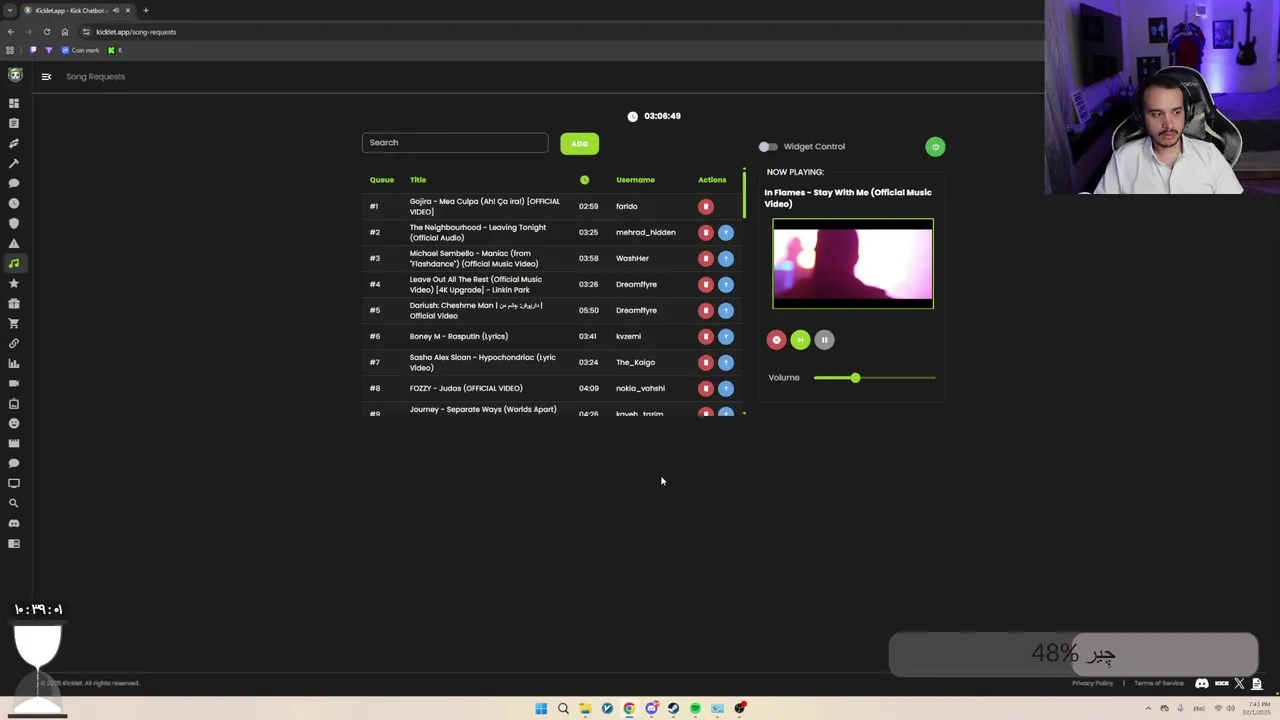Open the gift box icon in sidebar
This screenshot has width=1280, height=720.
click(14, 303)
